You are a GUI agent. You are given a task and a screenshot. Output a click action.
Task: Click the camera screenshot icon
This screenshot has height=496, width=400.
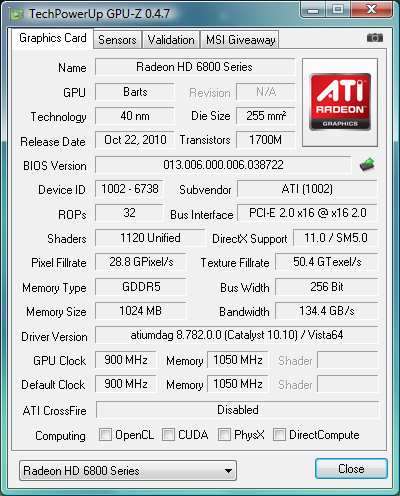pyautogui.click(x=375, y=38)
